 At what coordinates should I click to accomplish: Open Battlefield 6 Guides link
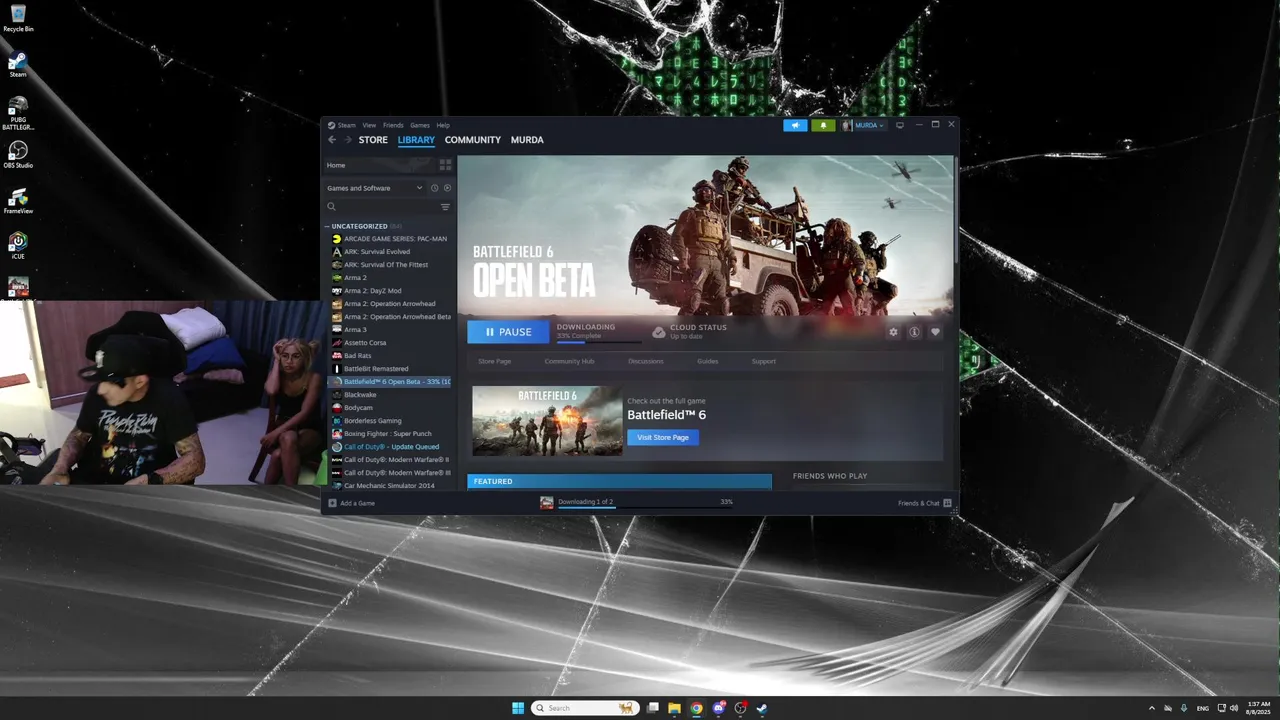click(708, 361)
